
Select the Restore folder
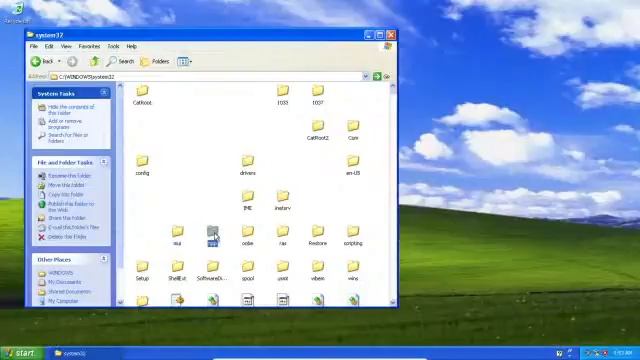(x=318, y=235)
